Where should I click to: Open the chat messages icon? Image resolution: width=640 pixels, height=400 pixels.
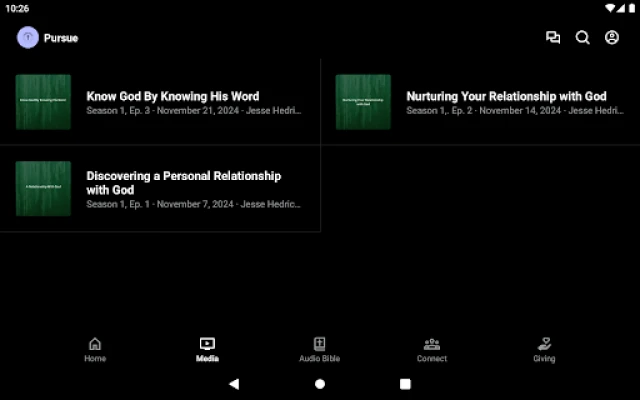pyautogui.click(x=553, y=38)
